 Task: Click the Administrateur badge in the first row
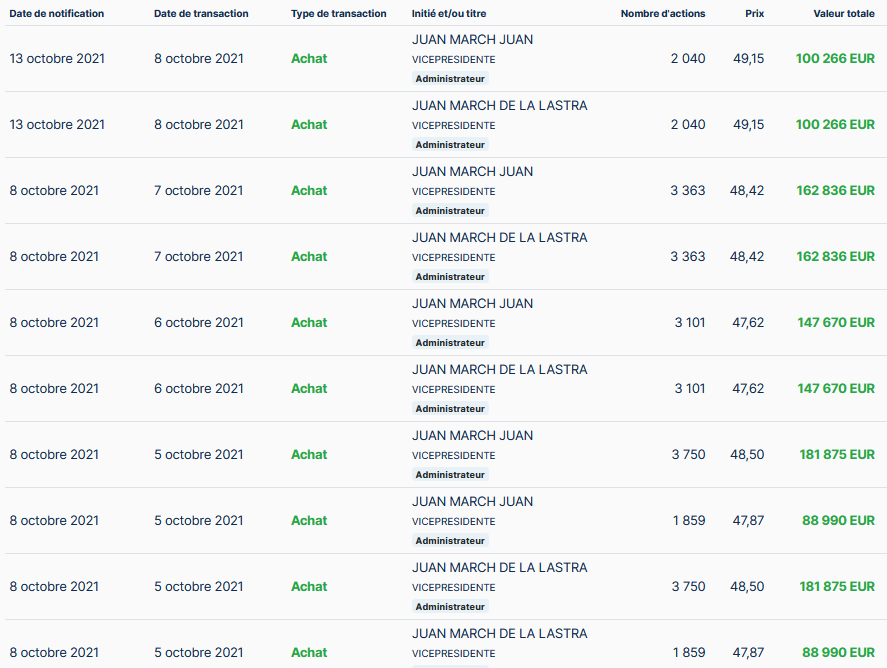(450, 78)
